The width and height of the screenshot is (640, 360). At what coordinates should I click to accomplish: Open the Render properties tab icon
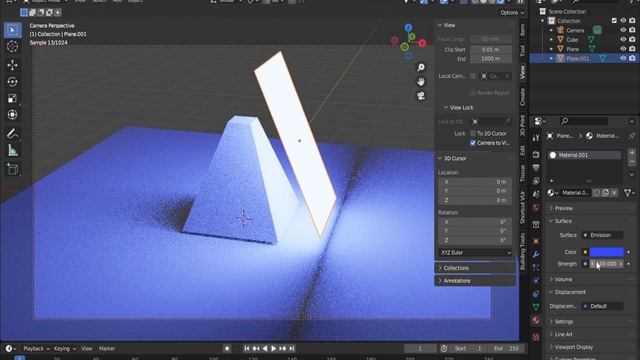tap(536, 155)
